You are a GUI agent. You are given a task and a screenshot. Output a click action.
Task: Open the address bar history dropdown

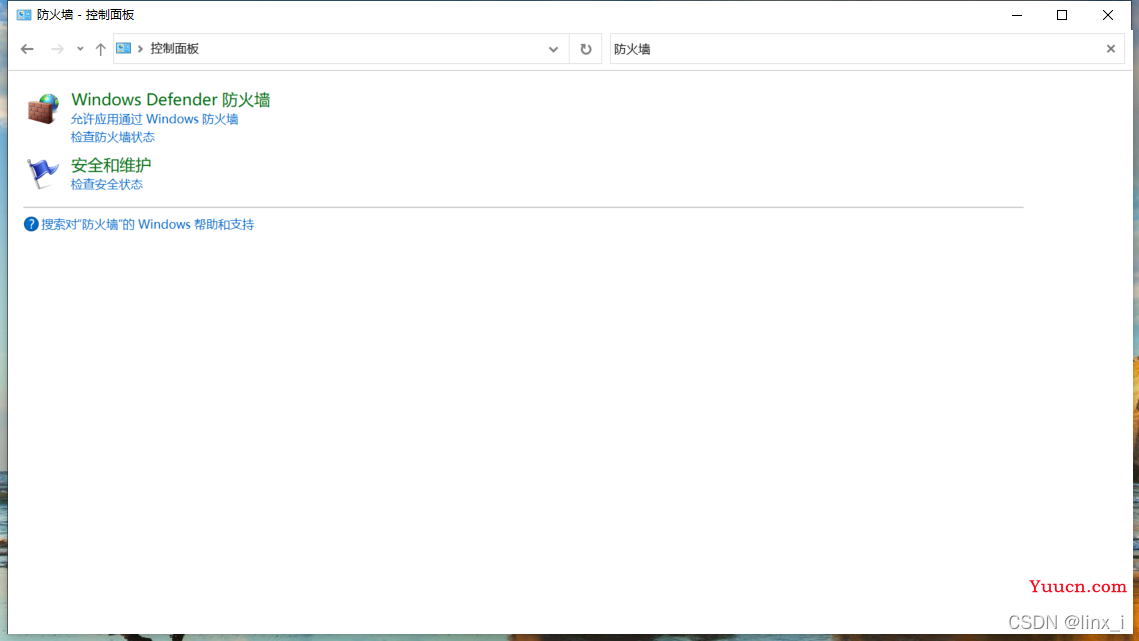[x=554, y=49]
